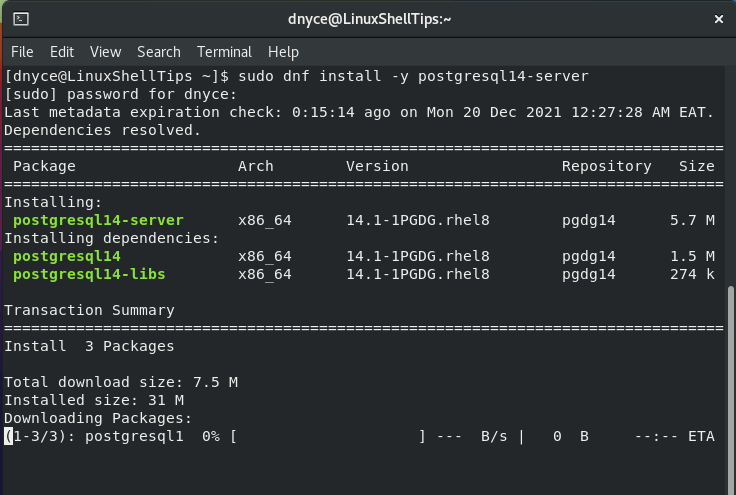Click the 'Package' column header
The width and height of the screenshot is (736, 495).
44,166
